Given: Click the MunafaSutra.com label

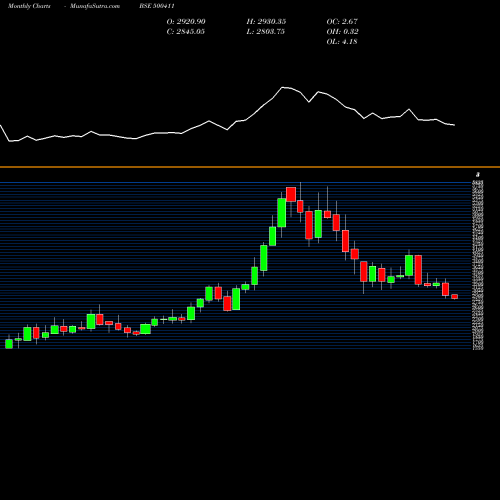Looking at the screenshot, I should [x=95, y=6].
